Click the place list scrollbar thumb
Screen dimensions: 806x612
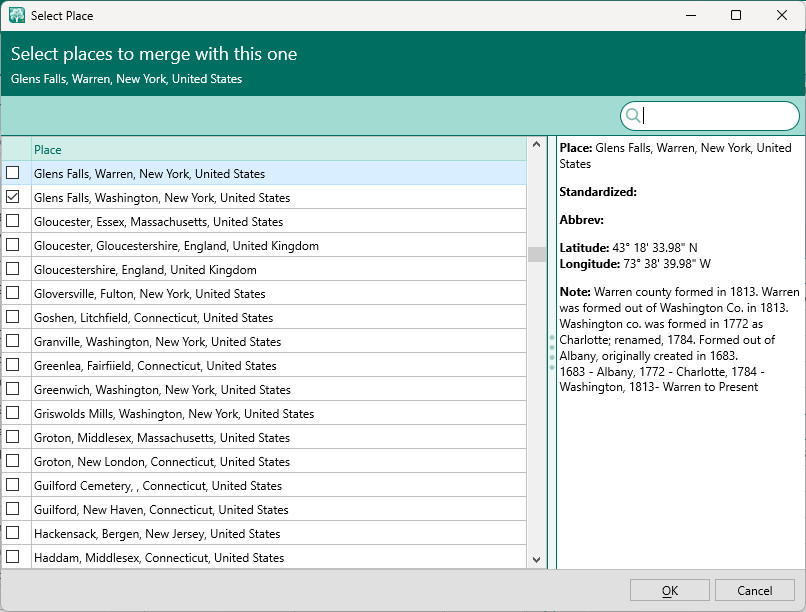point(537,254)
